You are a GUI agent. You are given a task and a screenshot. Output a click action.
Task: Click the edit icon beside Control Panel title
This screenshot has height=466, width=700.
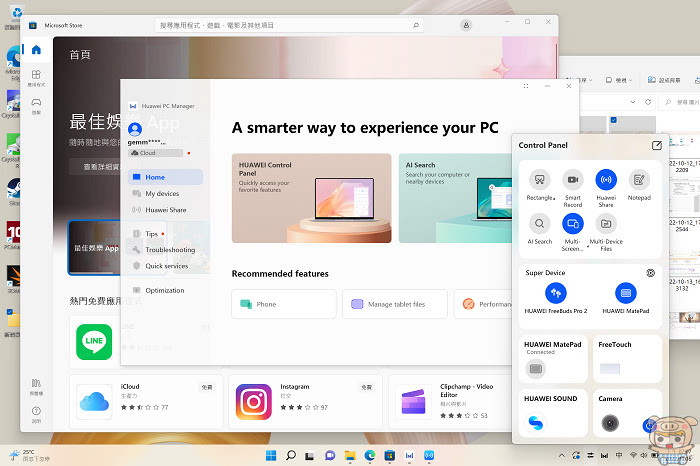tap(657, 145)
